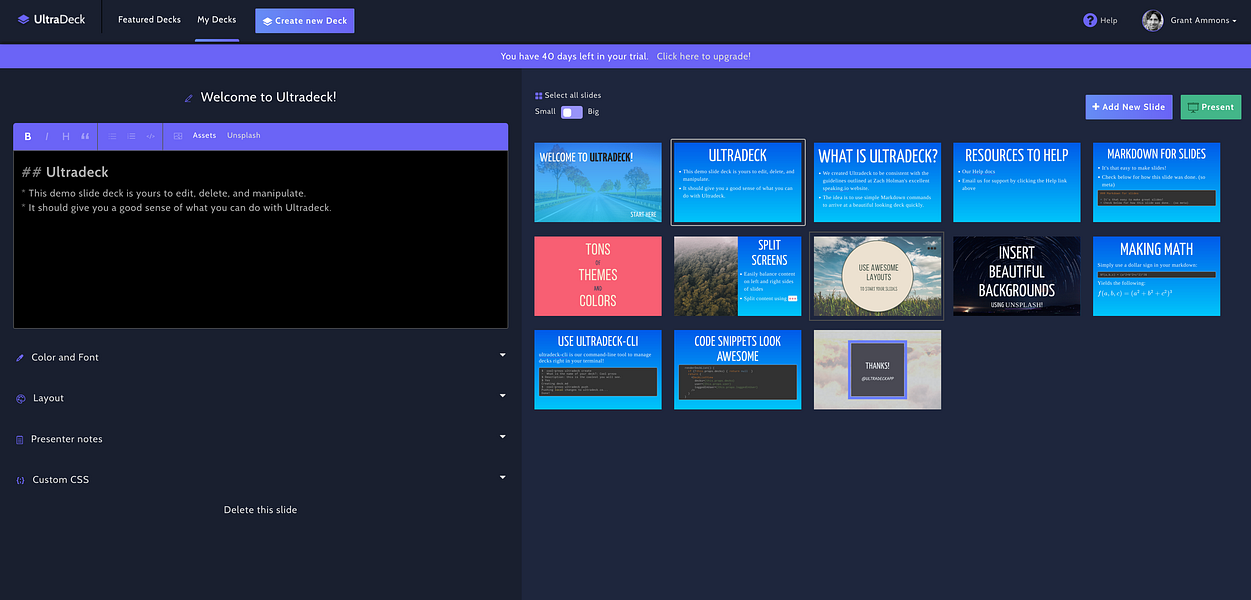This screenshot has width=1251, height=600.
Task: Toggle slide thumbnail size Small/Big switch
Action: pos(571,112)
